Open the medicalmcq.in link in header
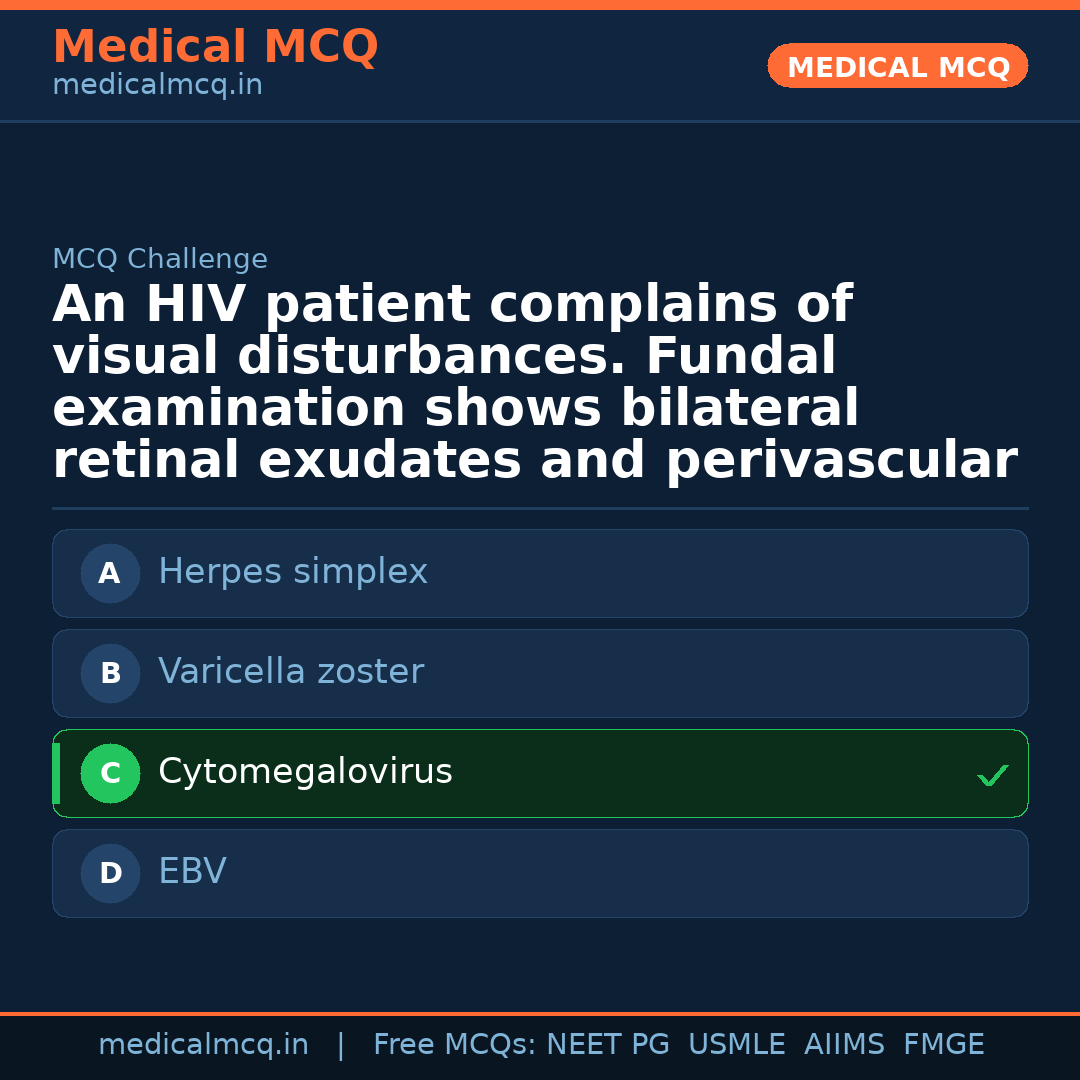 pos(157,86)
